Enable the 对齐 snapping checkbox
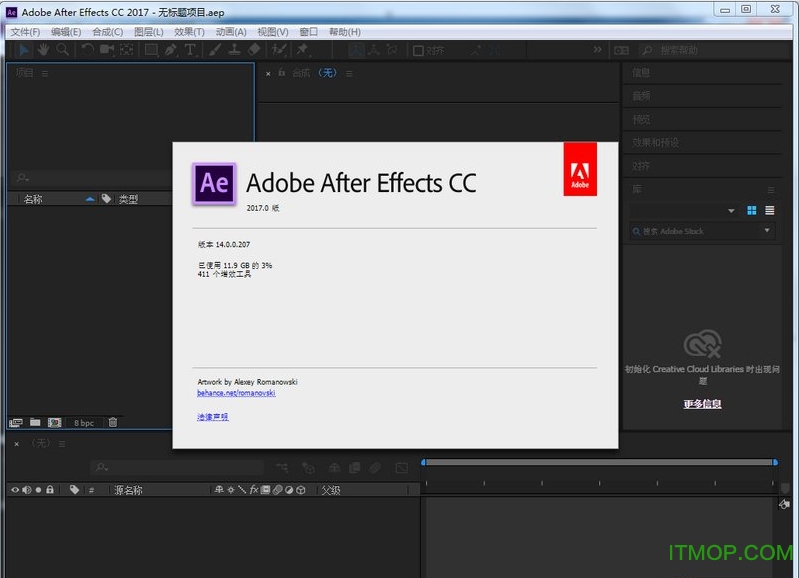 pos(418,51)
